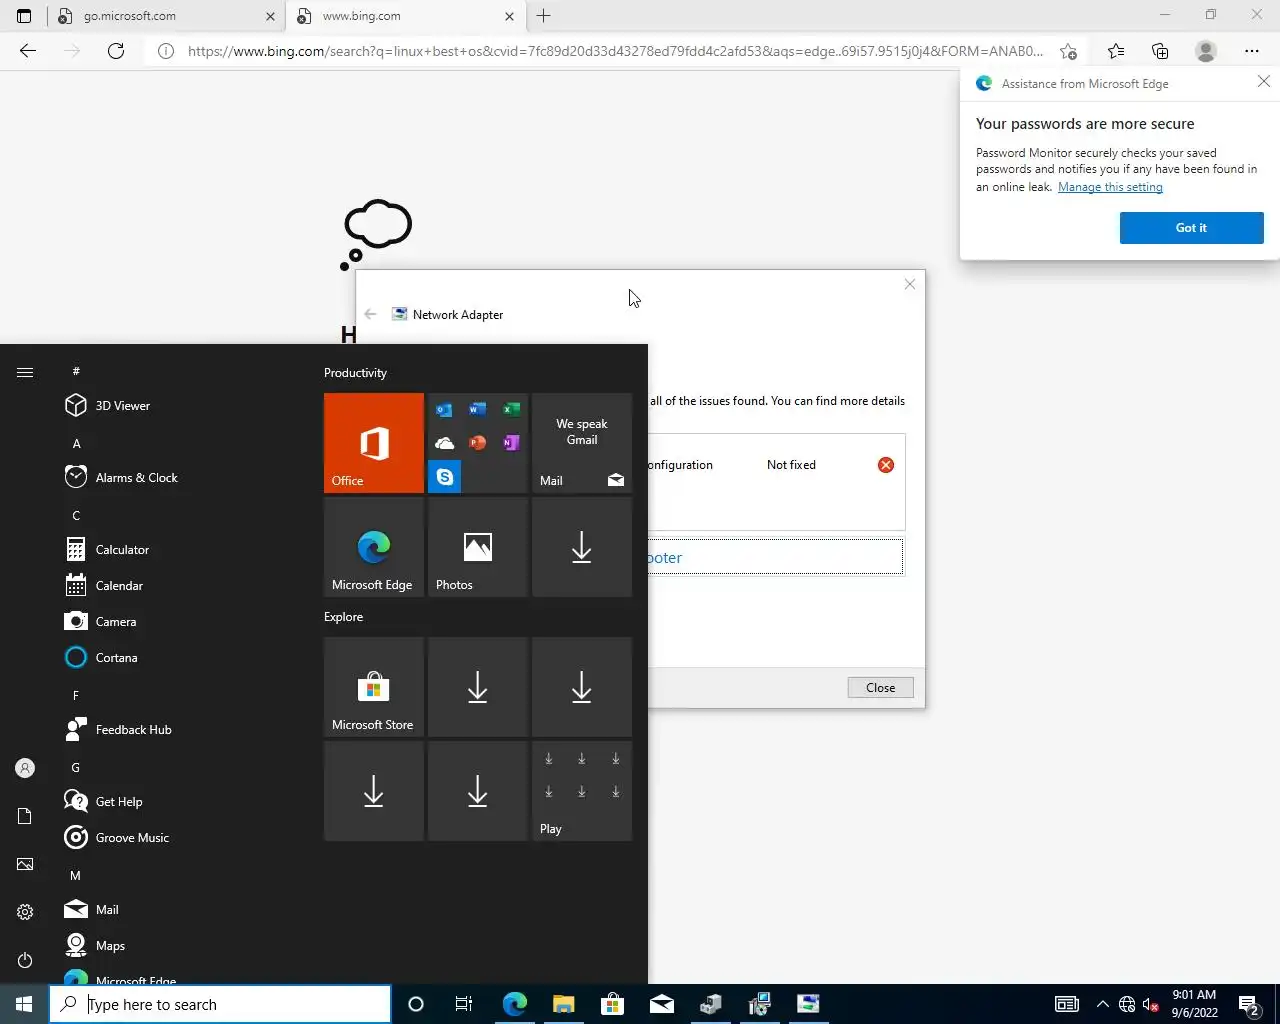Open the Play tile folder
Screen dimensions: 1280x1024
[582, 791]
